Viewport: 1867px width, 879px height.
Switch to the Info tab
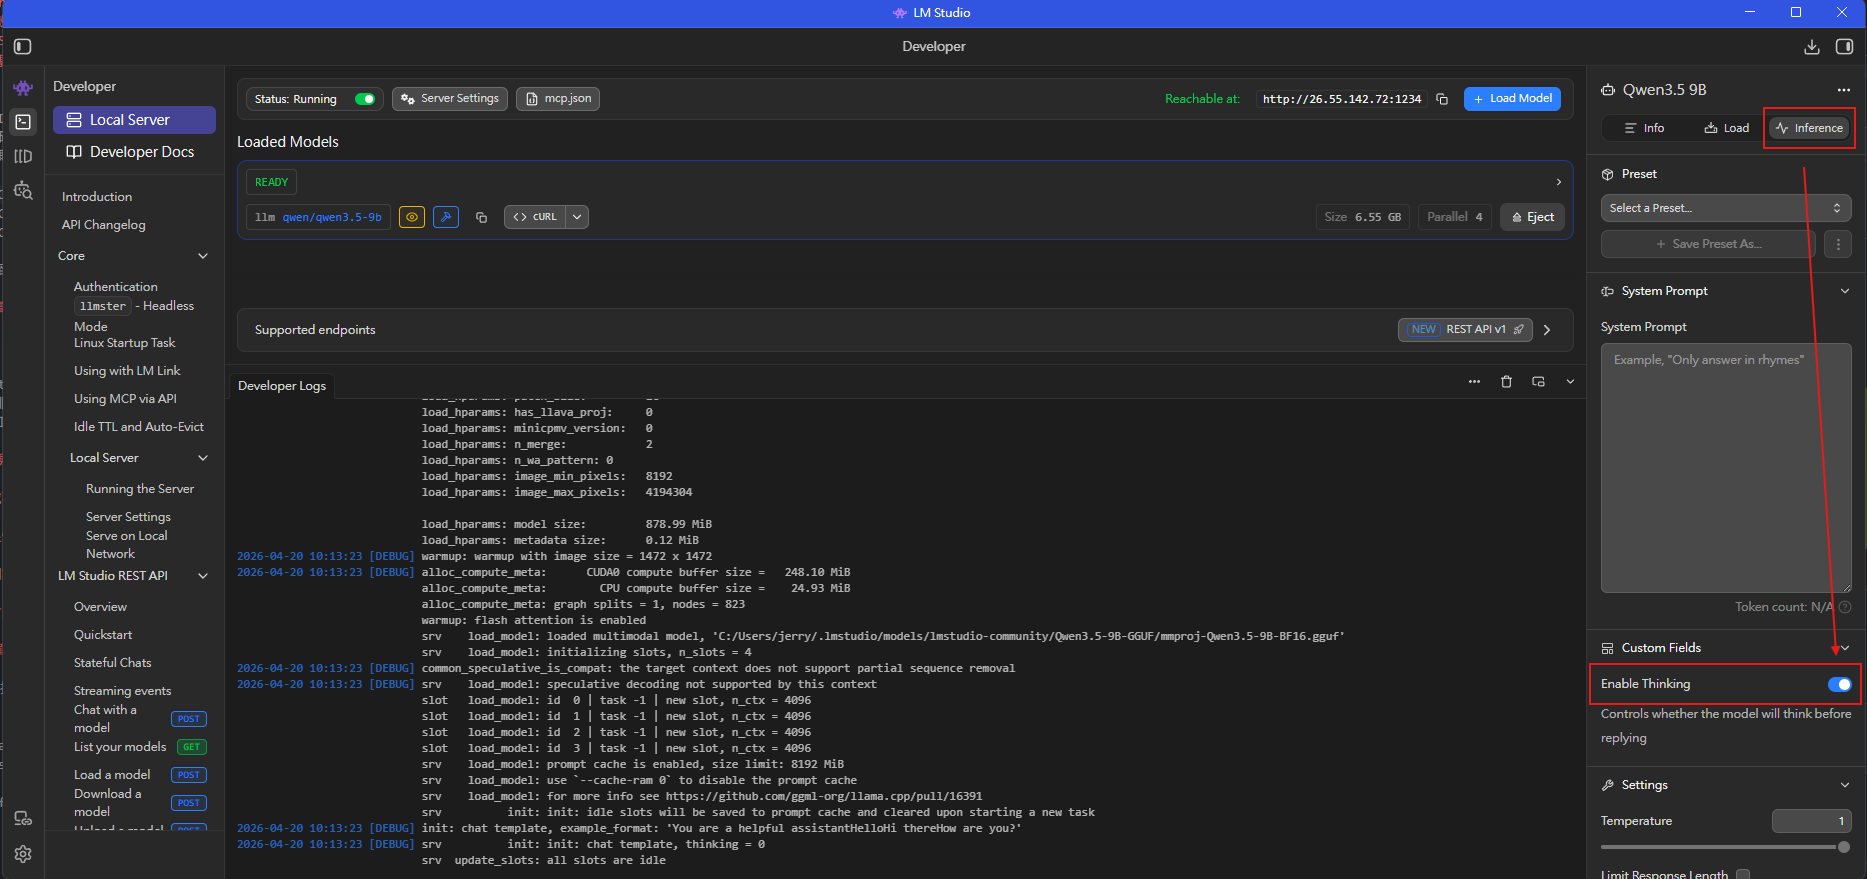pos(1644,128)
